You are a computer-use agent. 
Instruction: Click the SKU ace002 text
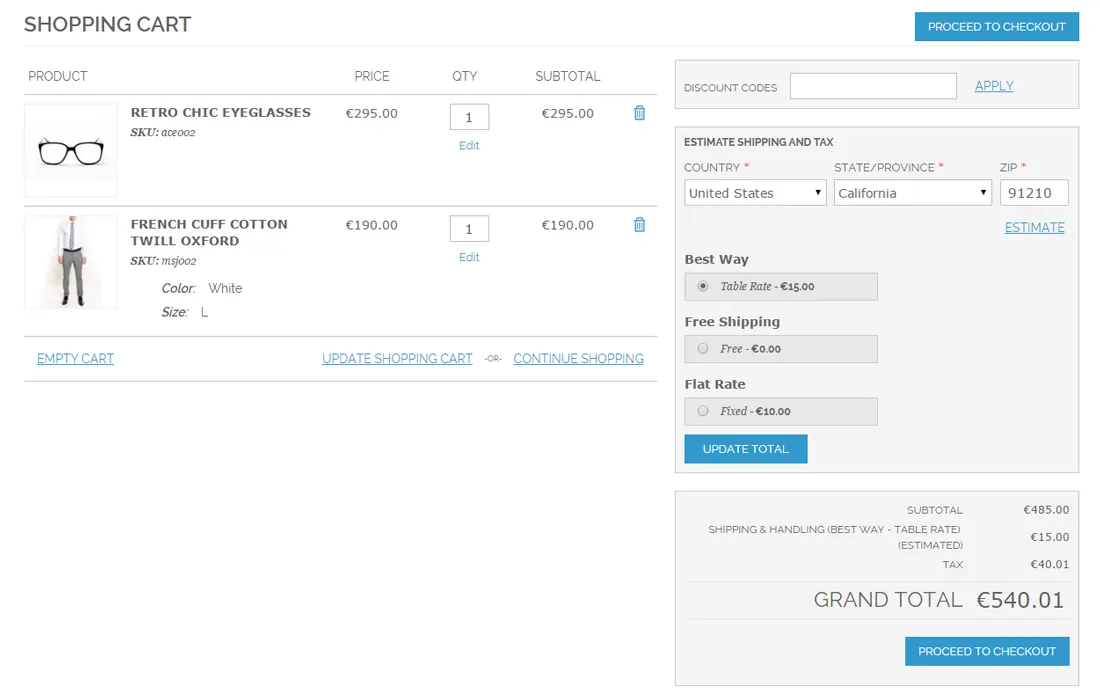point(163,132)
